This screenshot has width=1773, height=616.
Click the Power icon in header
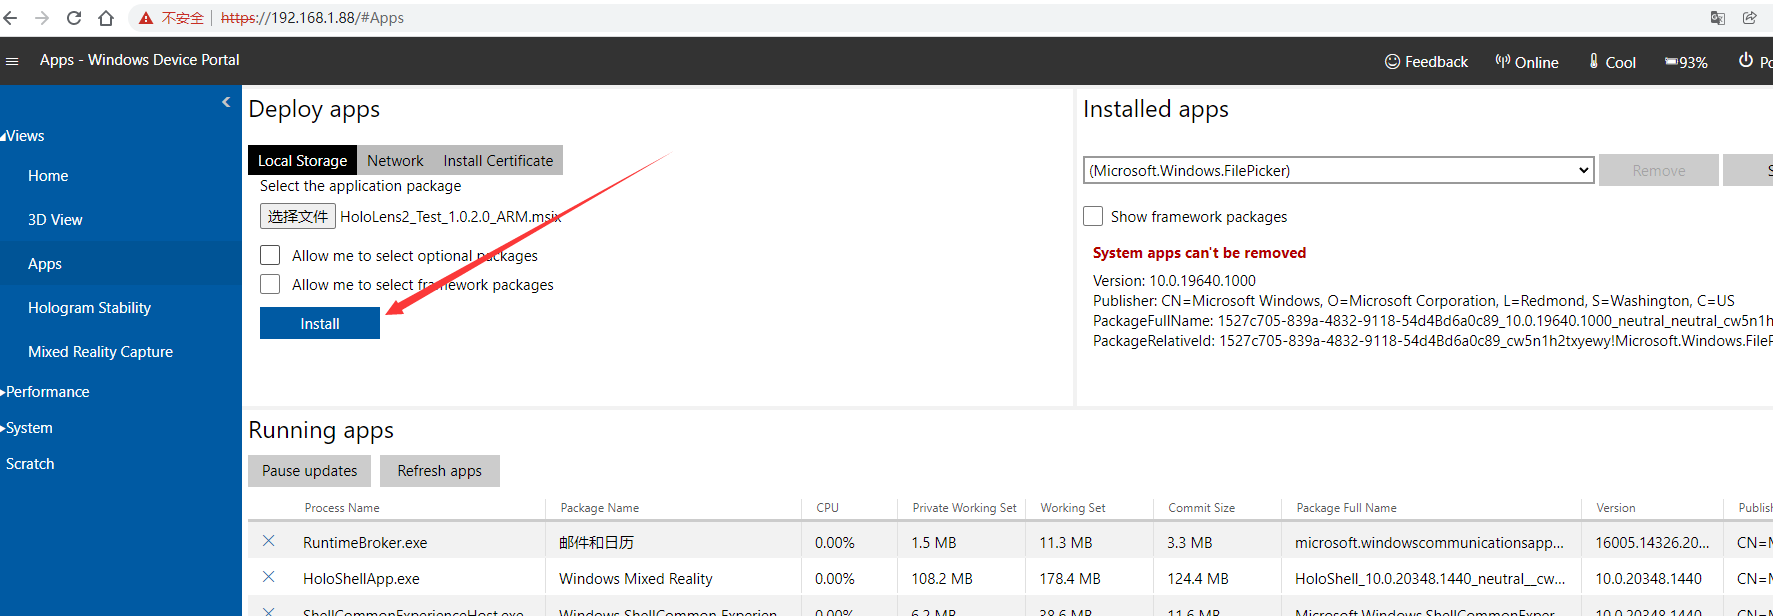point(1746,60)
